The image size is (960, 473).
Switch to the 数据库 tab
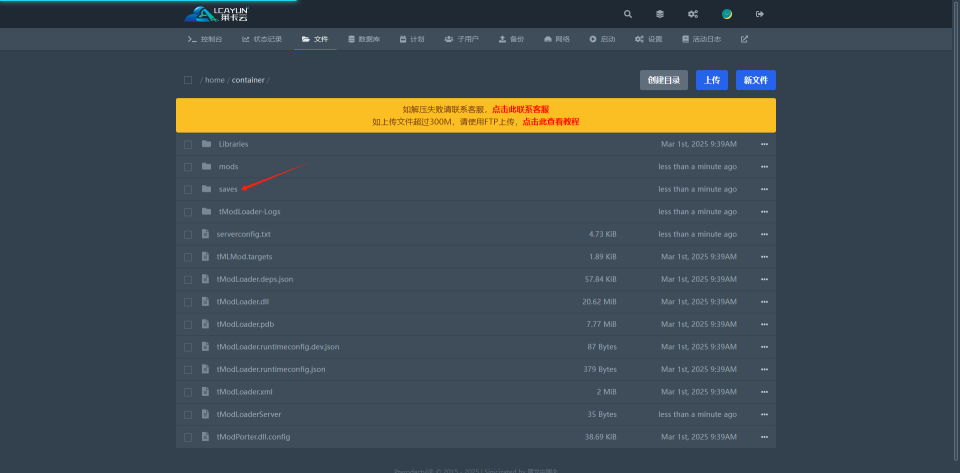tap(364, 39)
